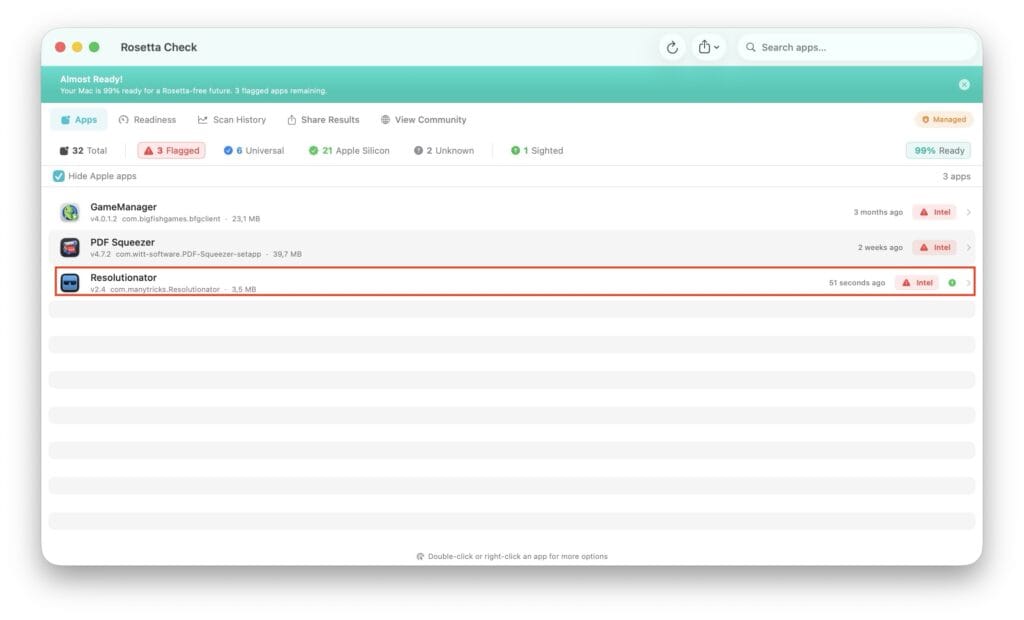Click the com.manytricks.Resolutionator bundle ID
The image size is (1024, 620).
[165, 289]
